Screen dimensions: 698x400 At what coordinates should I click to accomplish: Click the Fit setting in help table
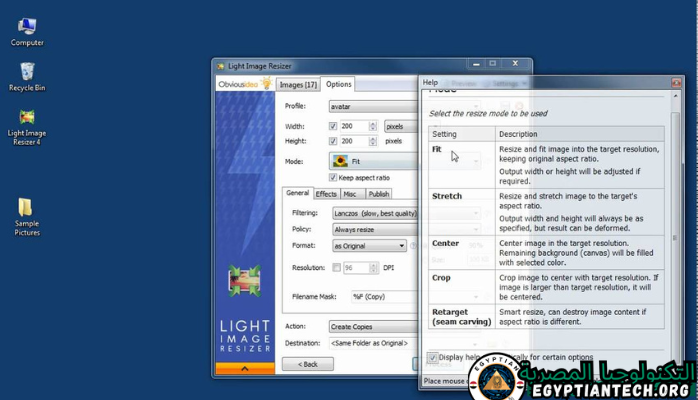tap(437, 149)
